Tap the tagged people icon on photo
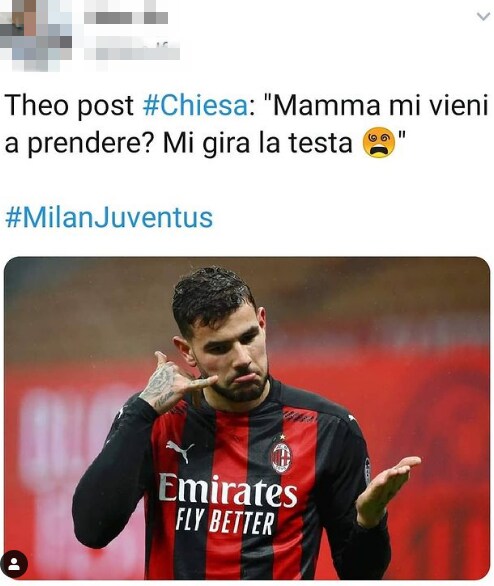The height and width of the screenshot is (586, 494). [14, 564]
